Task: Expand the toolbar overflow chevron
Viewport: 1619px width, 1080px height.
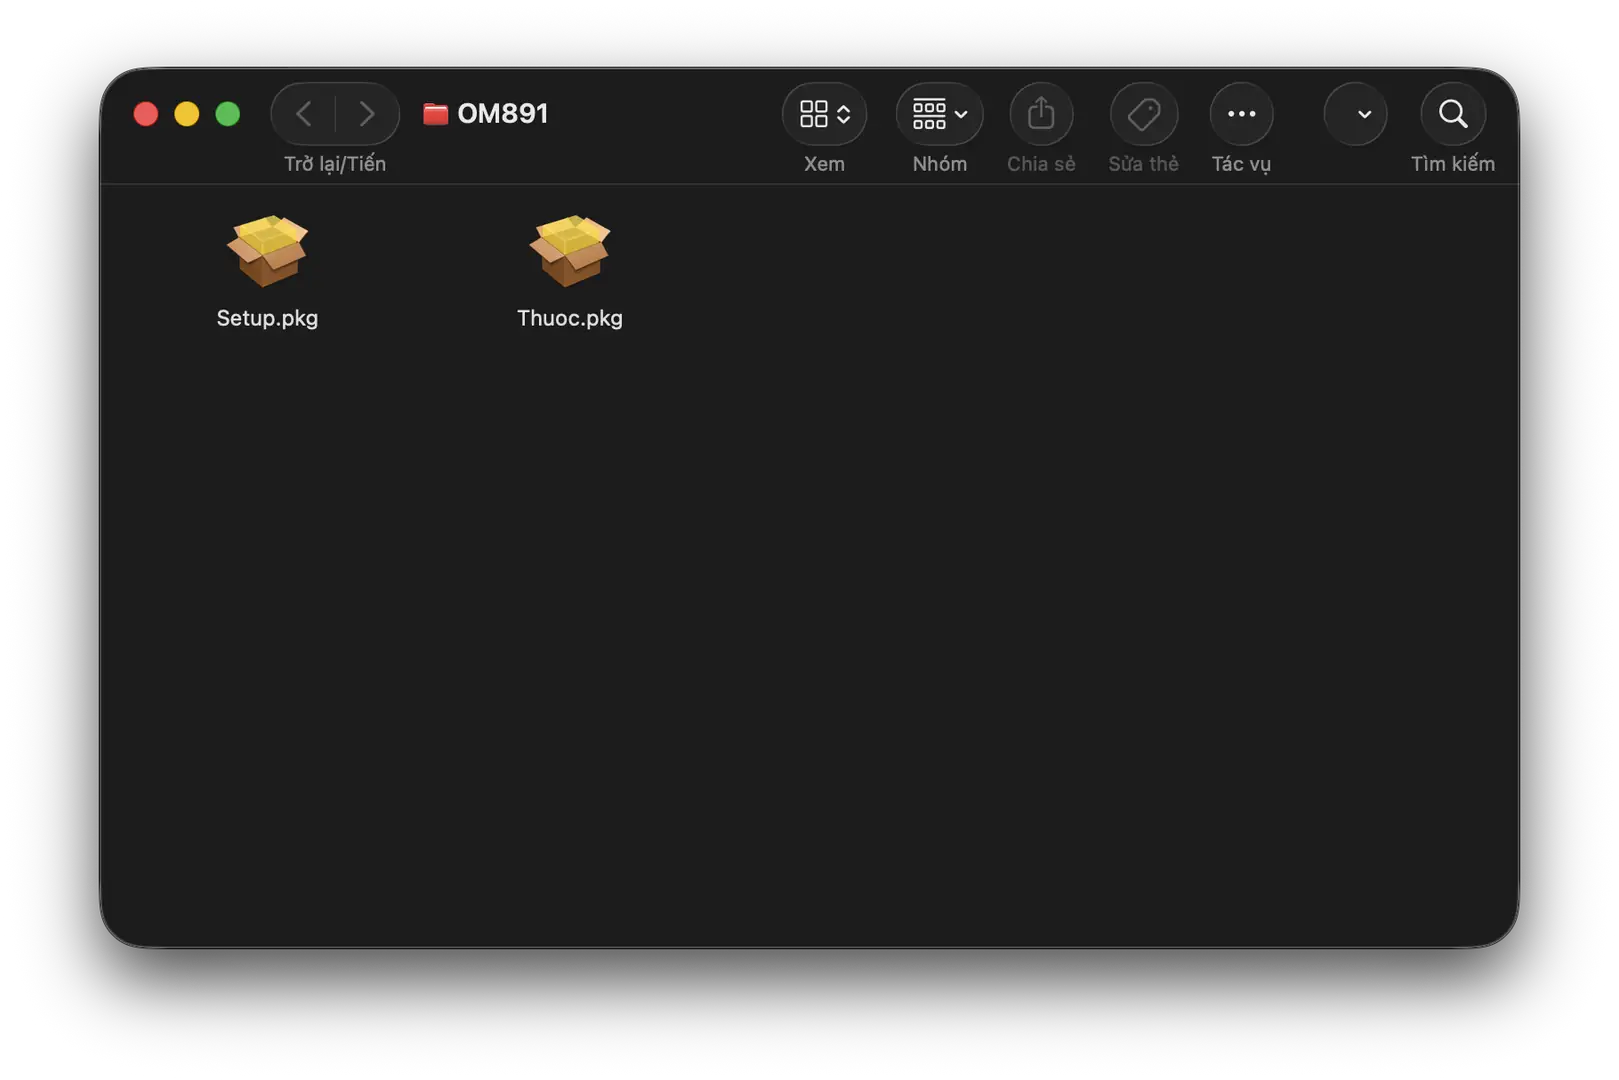Action: 1355,114
